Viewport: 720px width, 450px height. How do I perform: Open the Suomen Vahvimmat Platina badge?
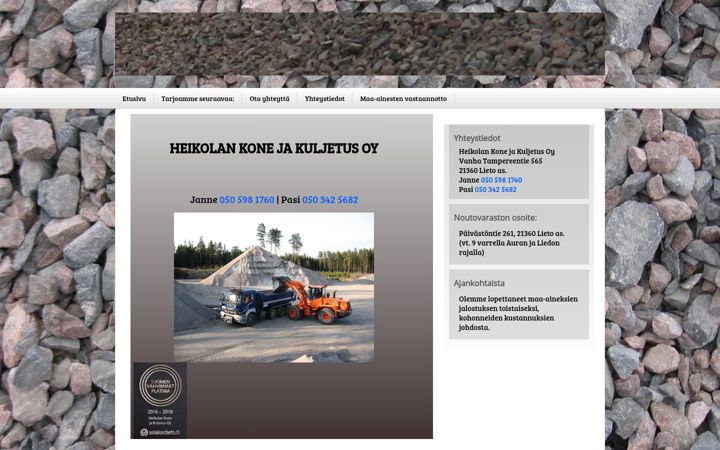pos(160,400)
